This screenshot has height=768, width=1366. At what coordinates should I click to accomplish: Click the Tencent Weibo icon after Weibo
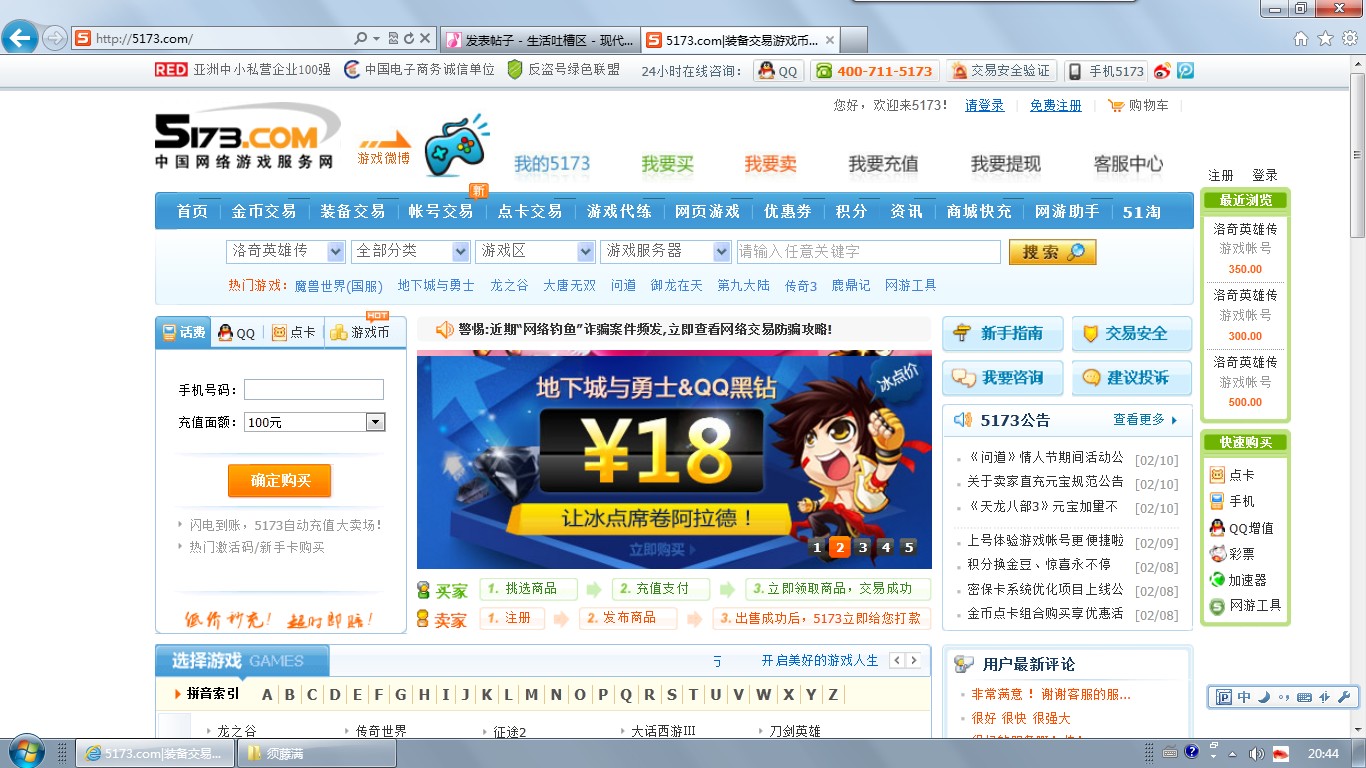[x=1185, y=71]
